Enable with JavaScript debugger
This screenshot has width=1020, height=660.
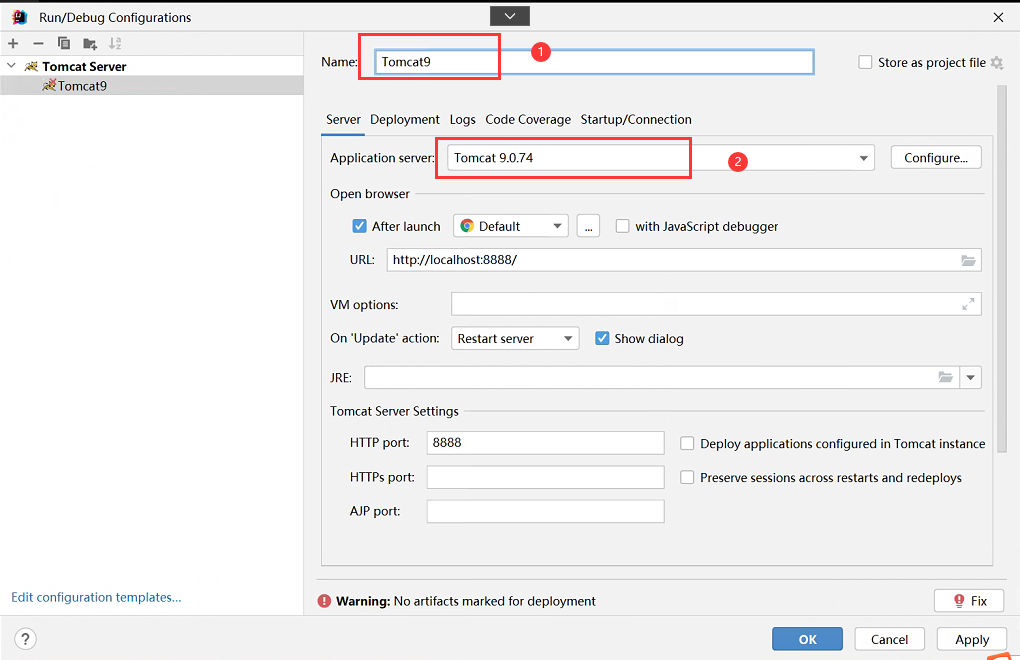coord(623,226)
